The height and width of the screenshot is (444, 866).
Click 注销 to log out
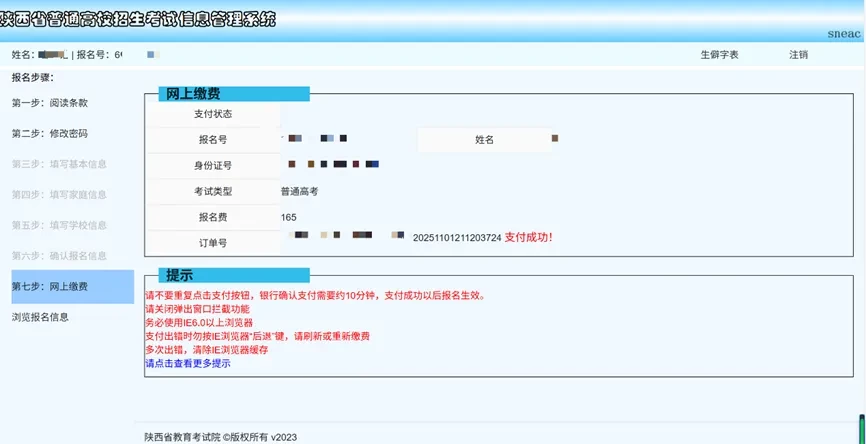point(798,54)
